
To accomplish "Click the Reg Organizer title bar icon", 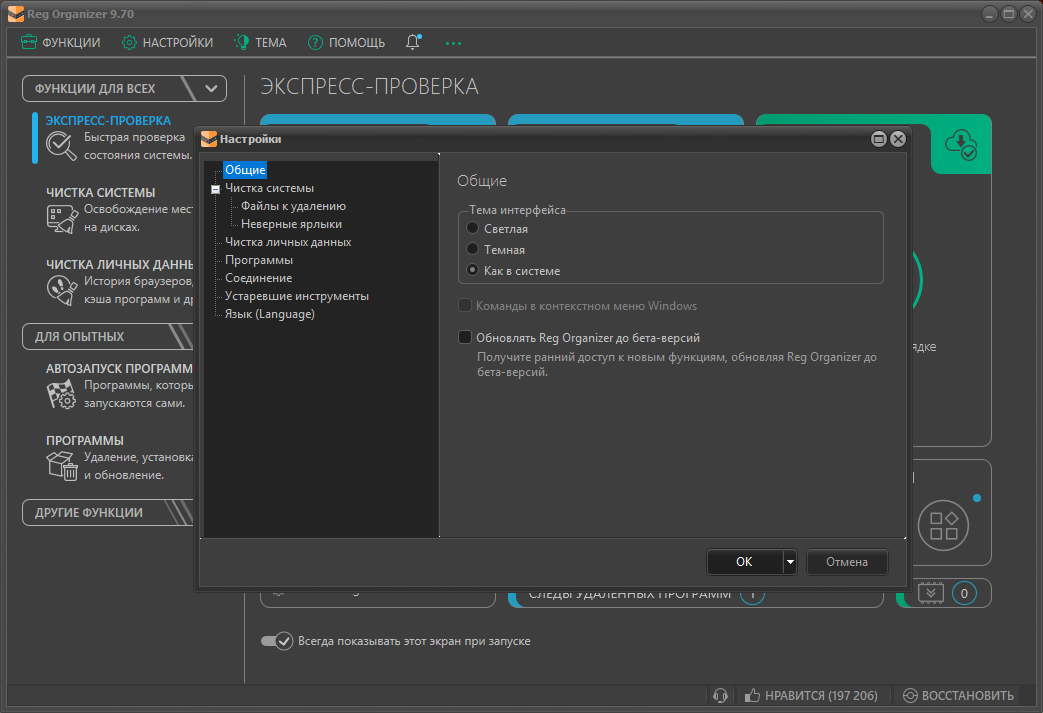I will pos(16,14).
